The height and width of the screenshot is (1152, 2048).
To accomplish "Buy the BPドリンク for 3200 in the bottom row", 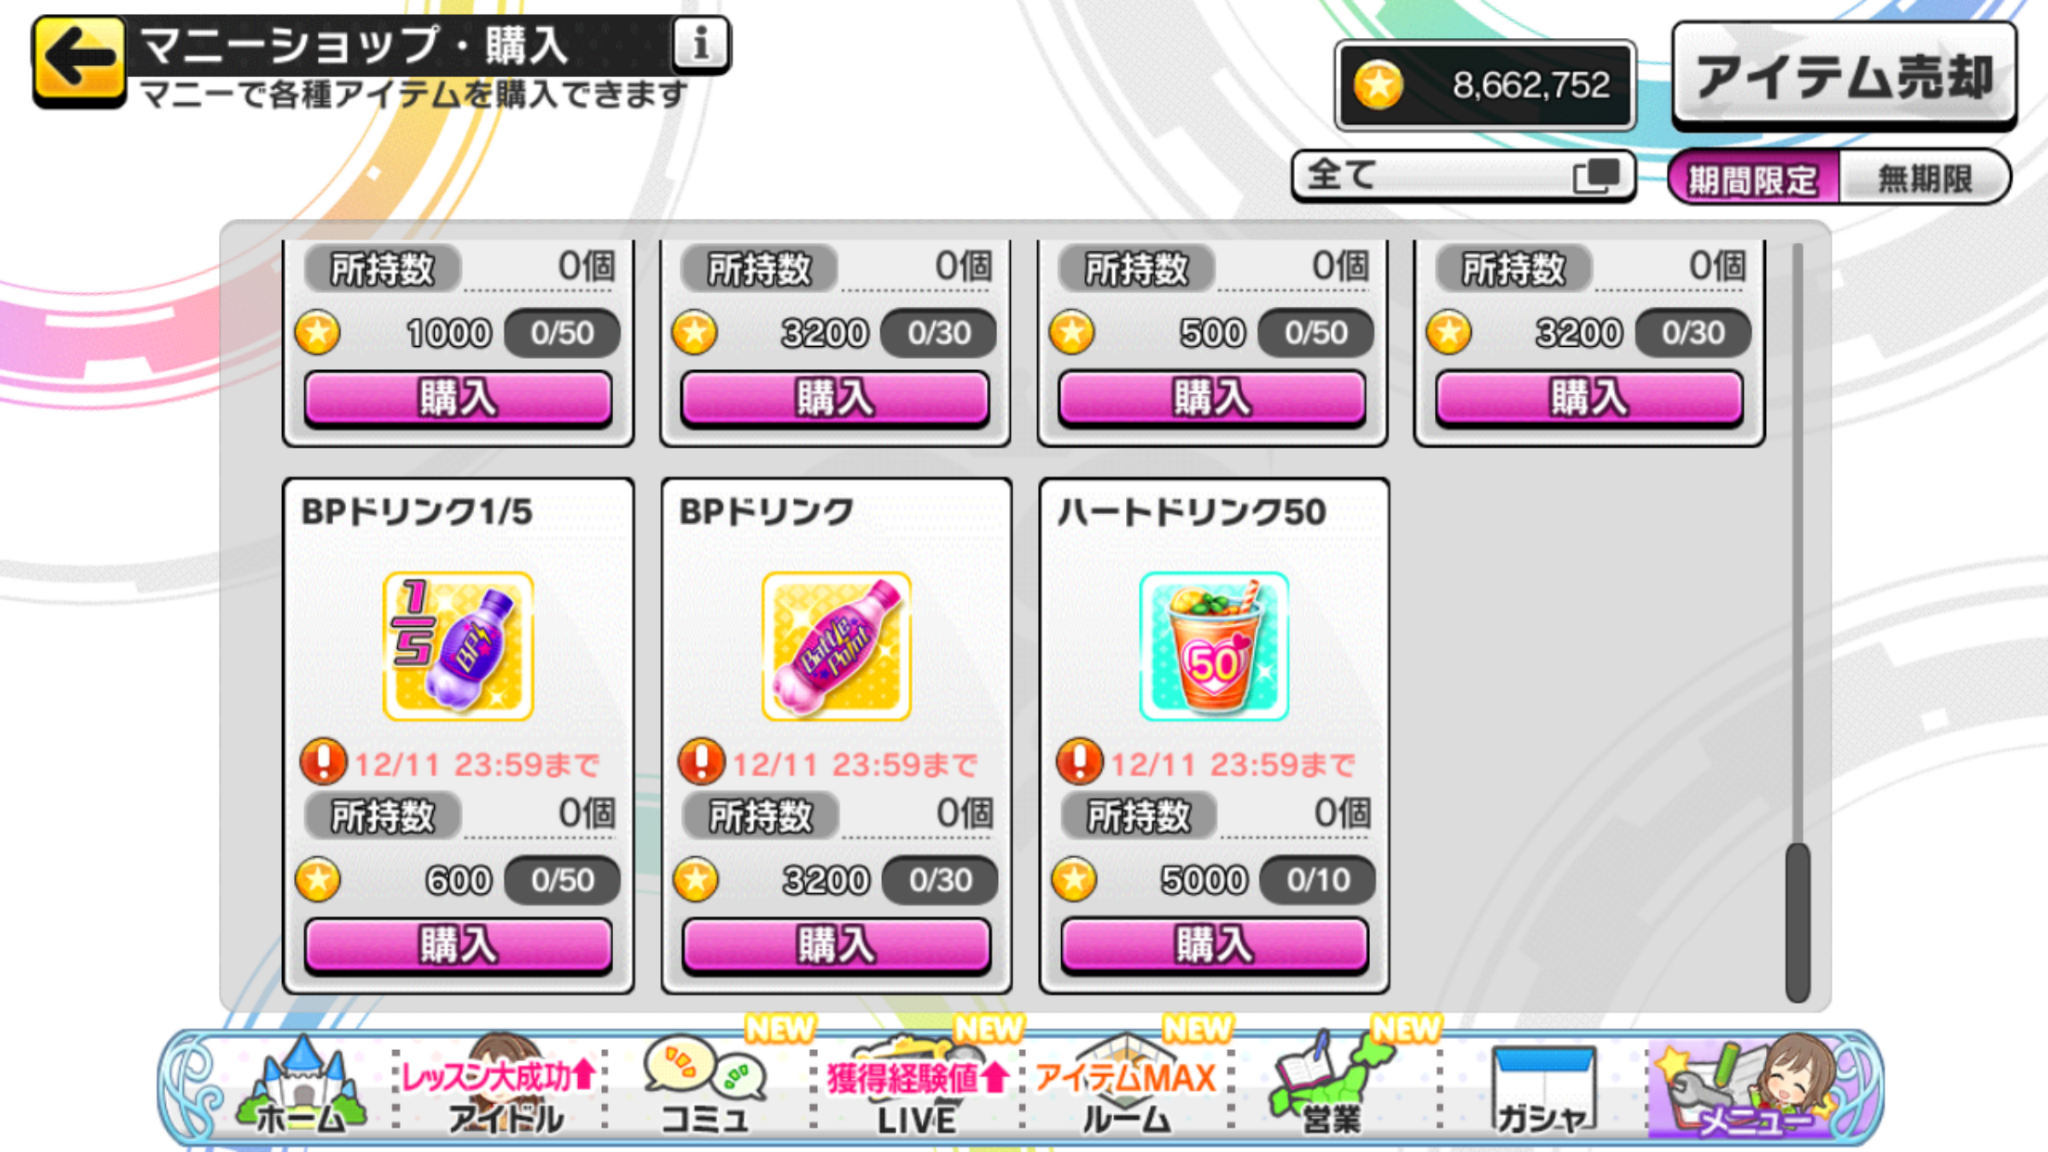I will (x=836, y=945).
